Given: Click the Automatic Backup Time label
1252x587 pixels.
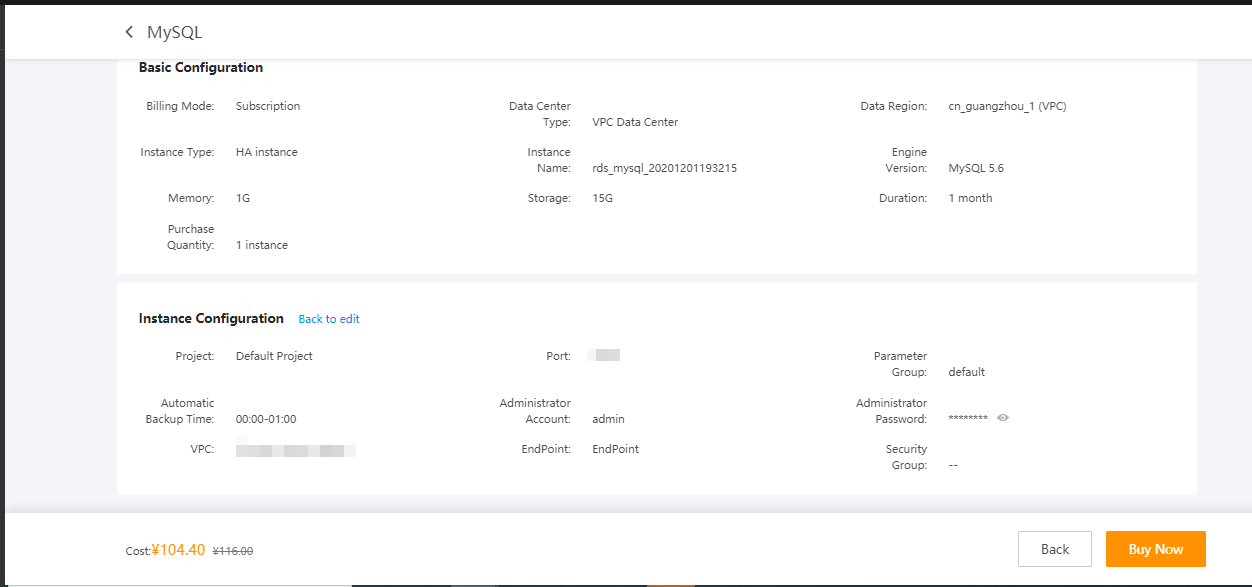Looking at the screenshot, I should tap(180, 411).
